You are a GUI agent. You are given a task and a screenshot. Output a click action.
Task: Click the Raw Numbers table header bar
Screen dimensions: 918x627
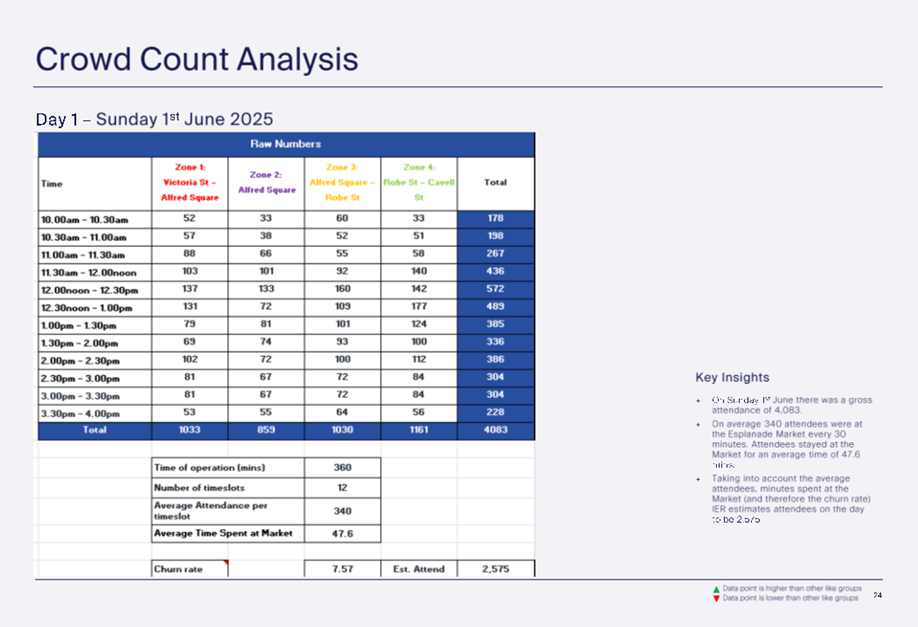point(286,144)
